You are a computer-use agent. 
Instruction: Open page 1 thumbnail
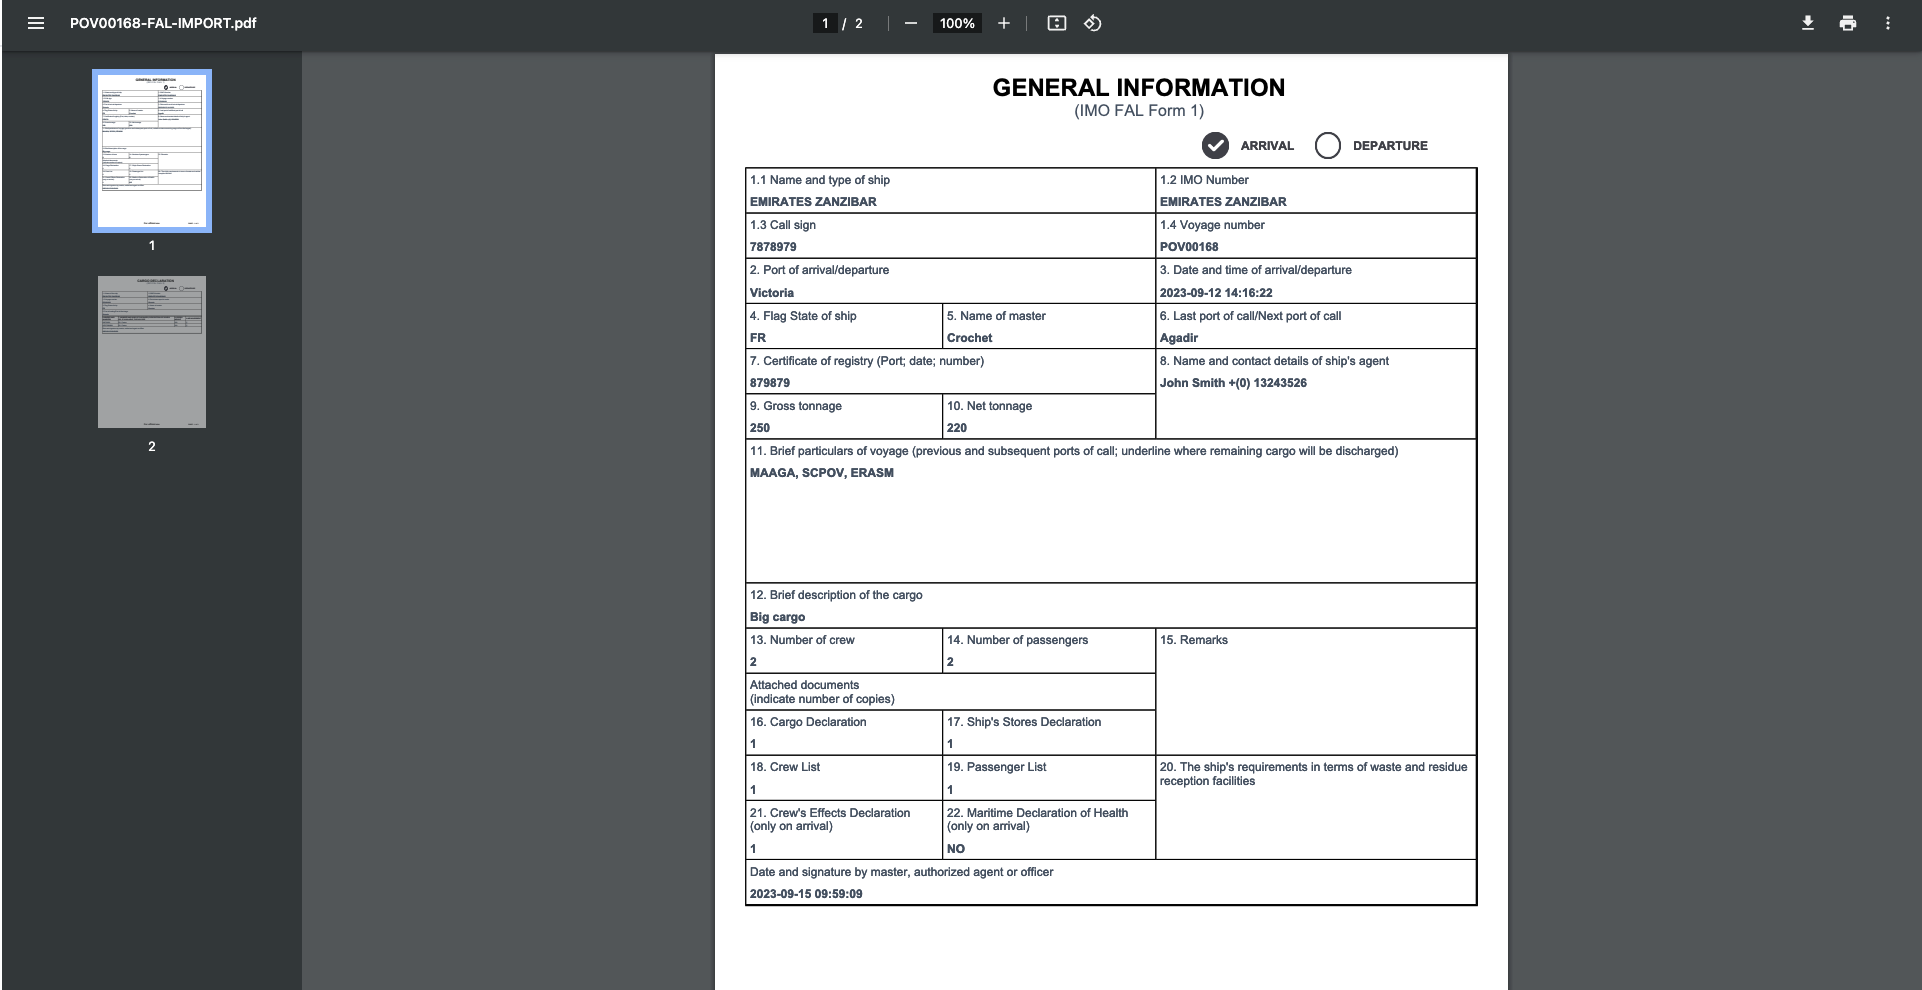point(152,151)
